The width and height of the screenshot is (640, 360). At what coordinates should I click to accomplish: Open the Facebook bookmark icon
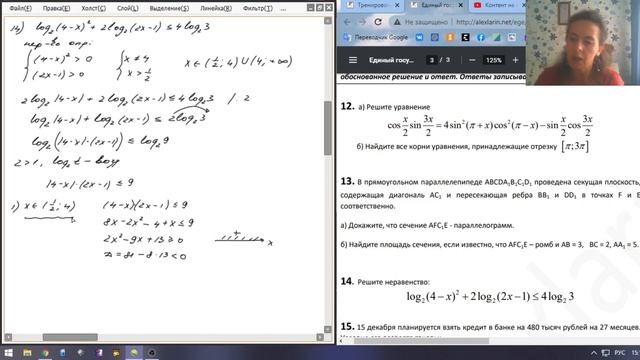(x=481, y=37)
